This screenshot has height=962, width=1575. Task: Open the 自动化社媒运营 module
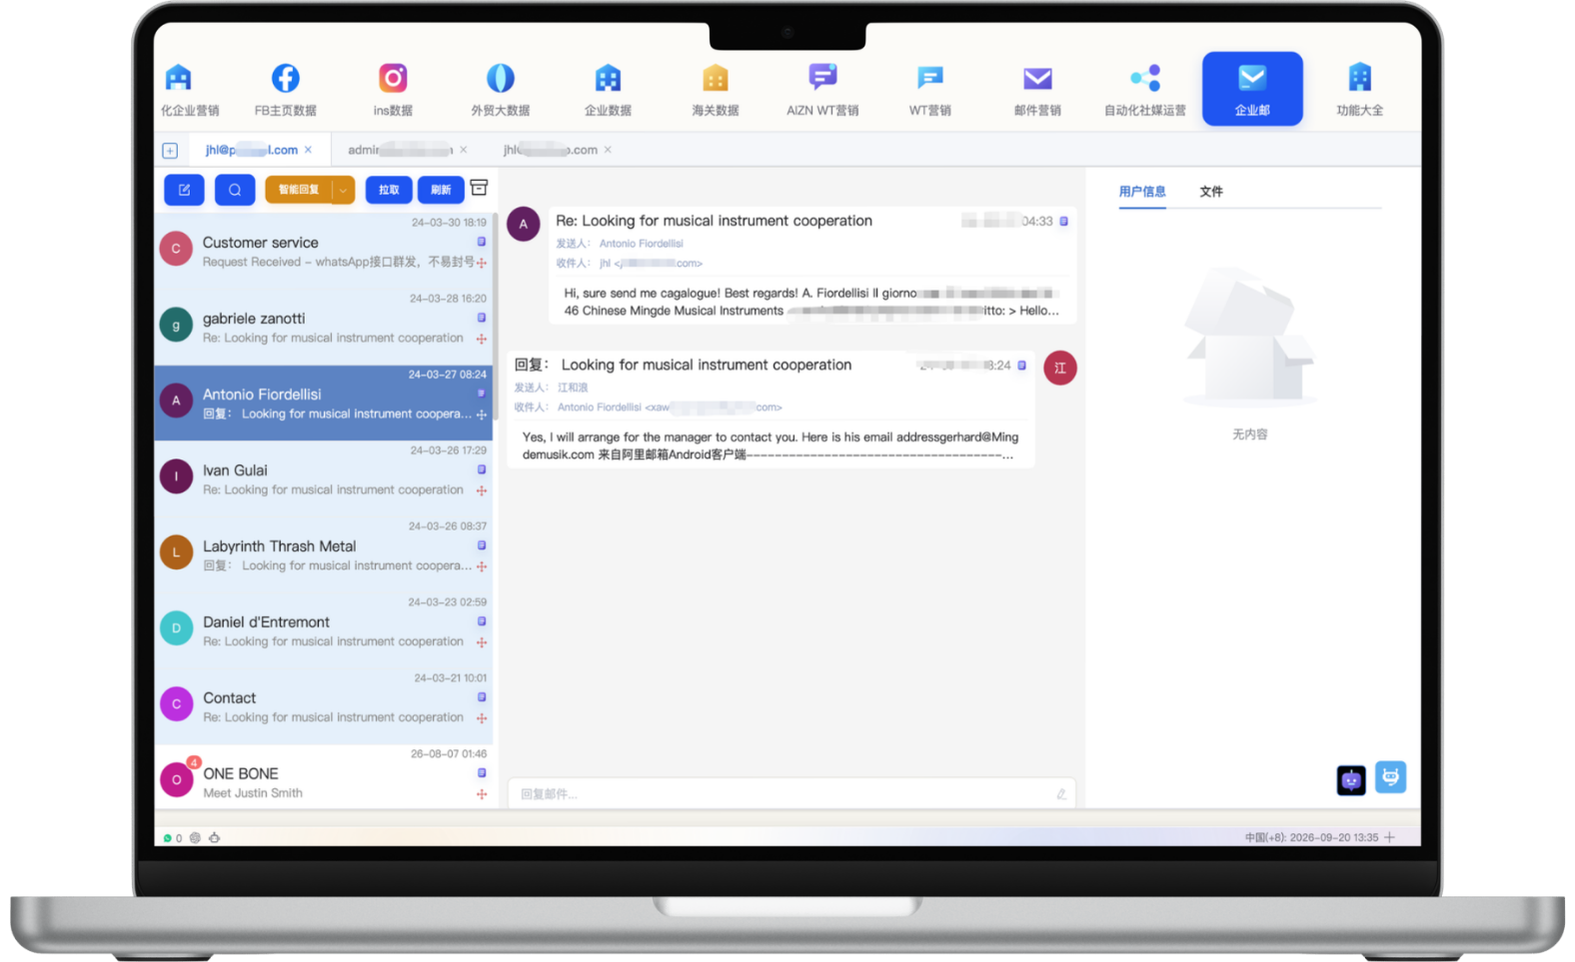pos(1145,89)
